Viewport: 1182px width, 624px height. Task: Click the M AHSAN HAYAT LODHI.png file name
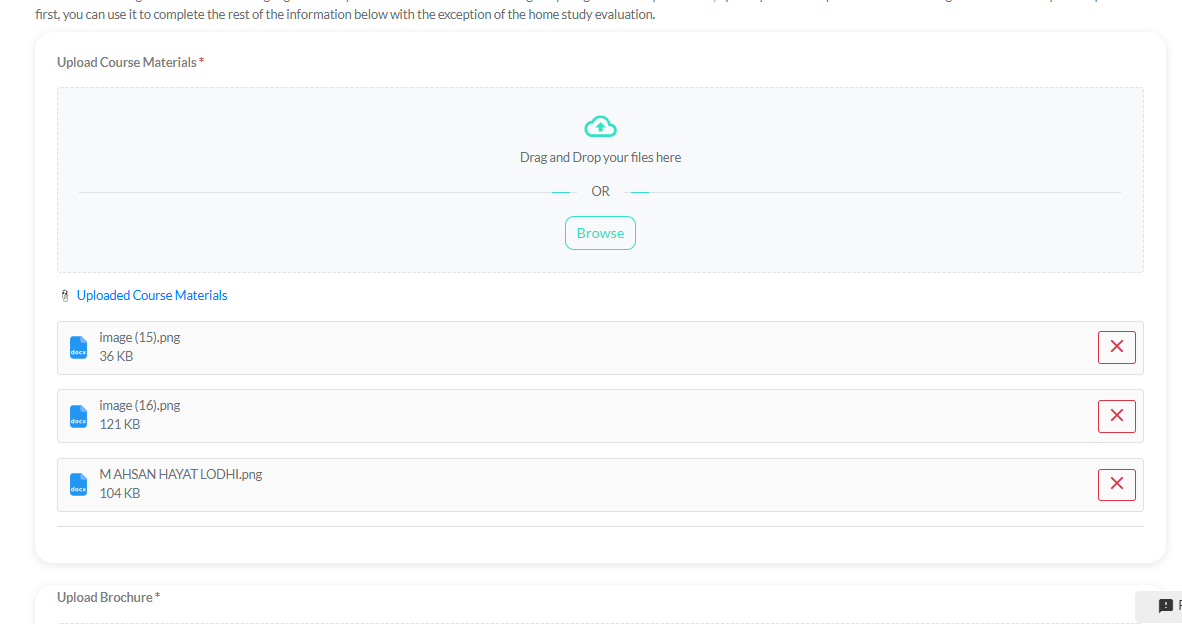[180, 474]
